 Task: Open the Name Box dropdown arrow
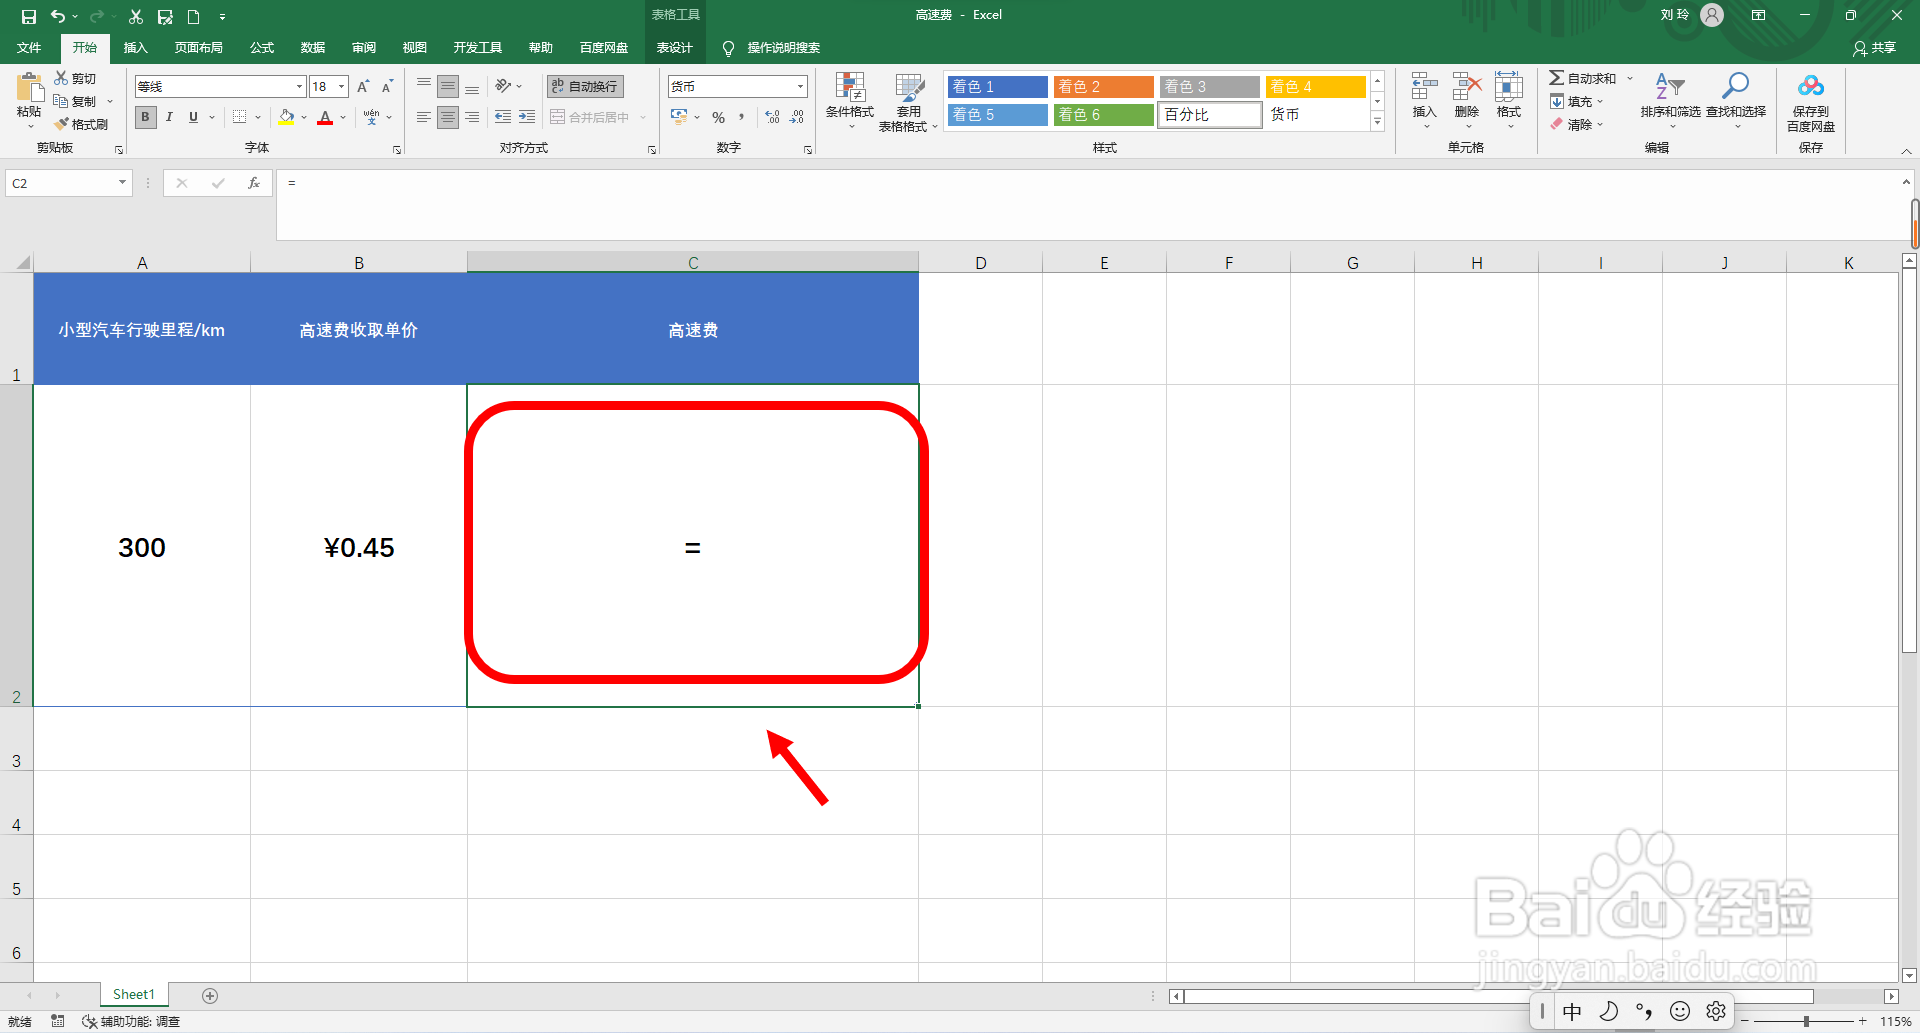(x=122, y=183)
